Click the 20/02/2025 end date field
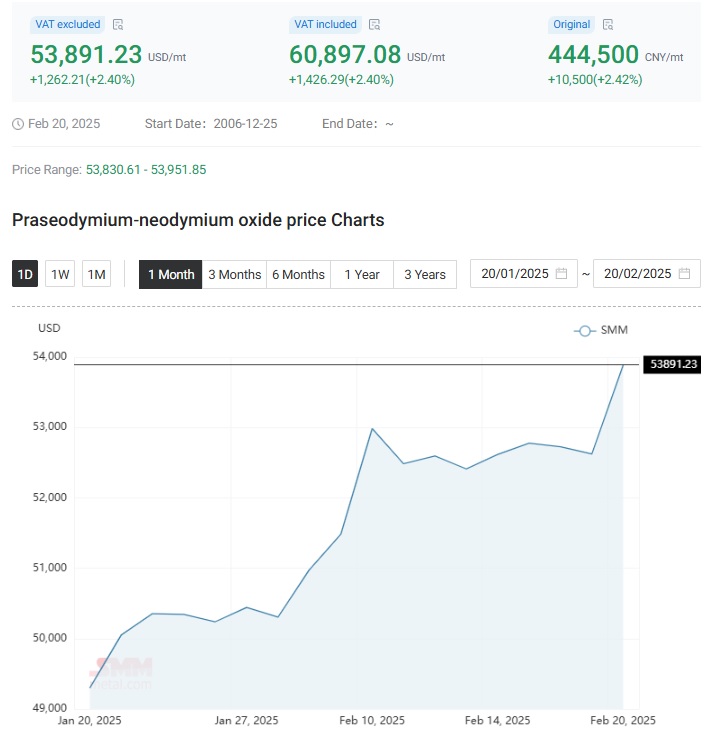 pyautogui.click(x=647, y=274)
